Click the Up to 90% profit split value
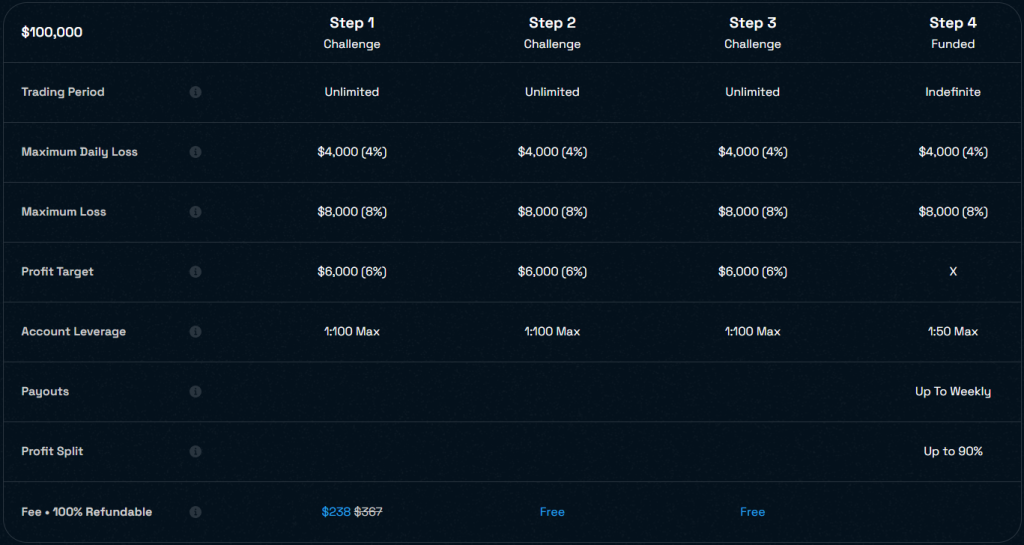The height and width of the screenshot is (545, 1024). (x=952, y=452)
